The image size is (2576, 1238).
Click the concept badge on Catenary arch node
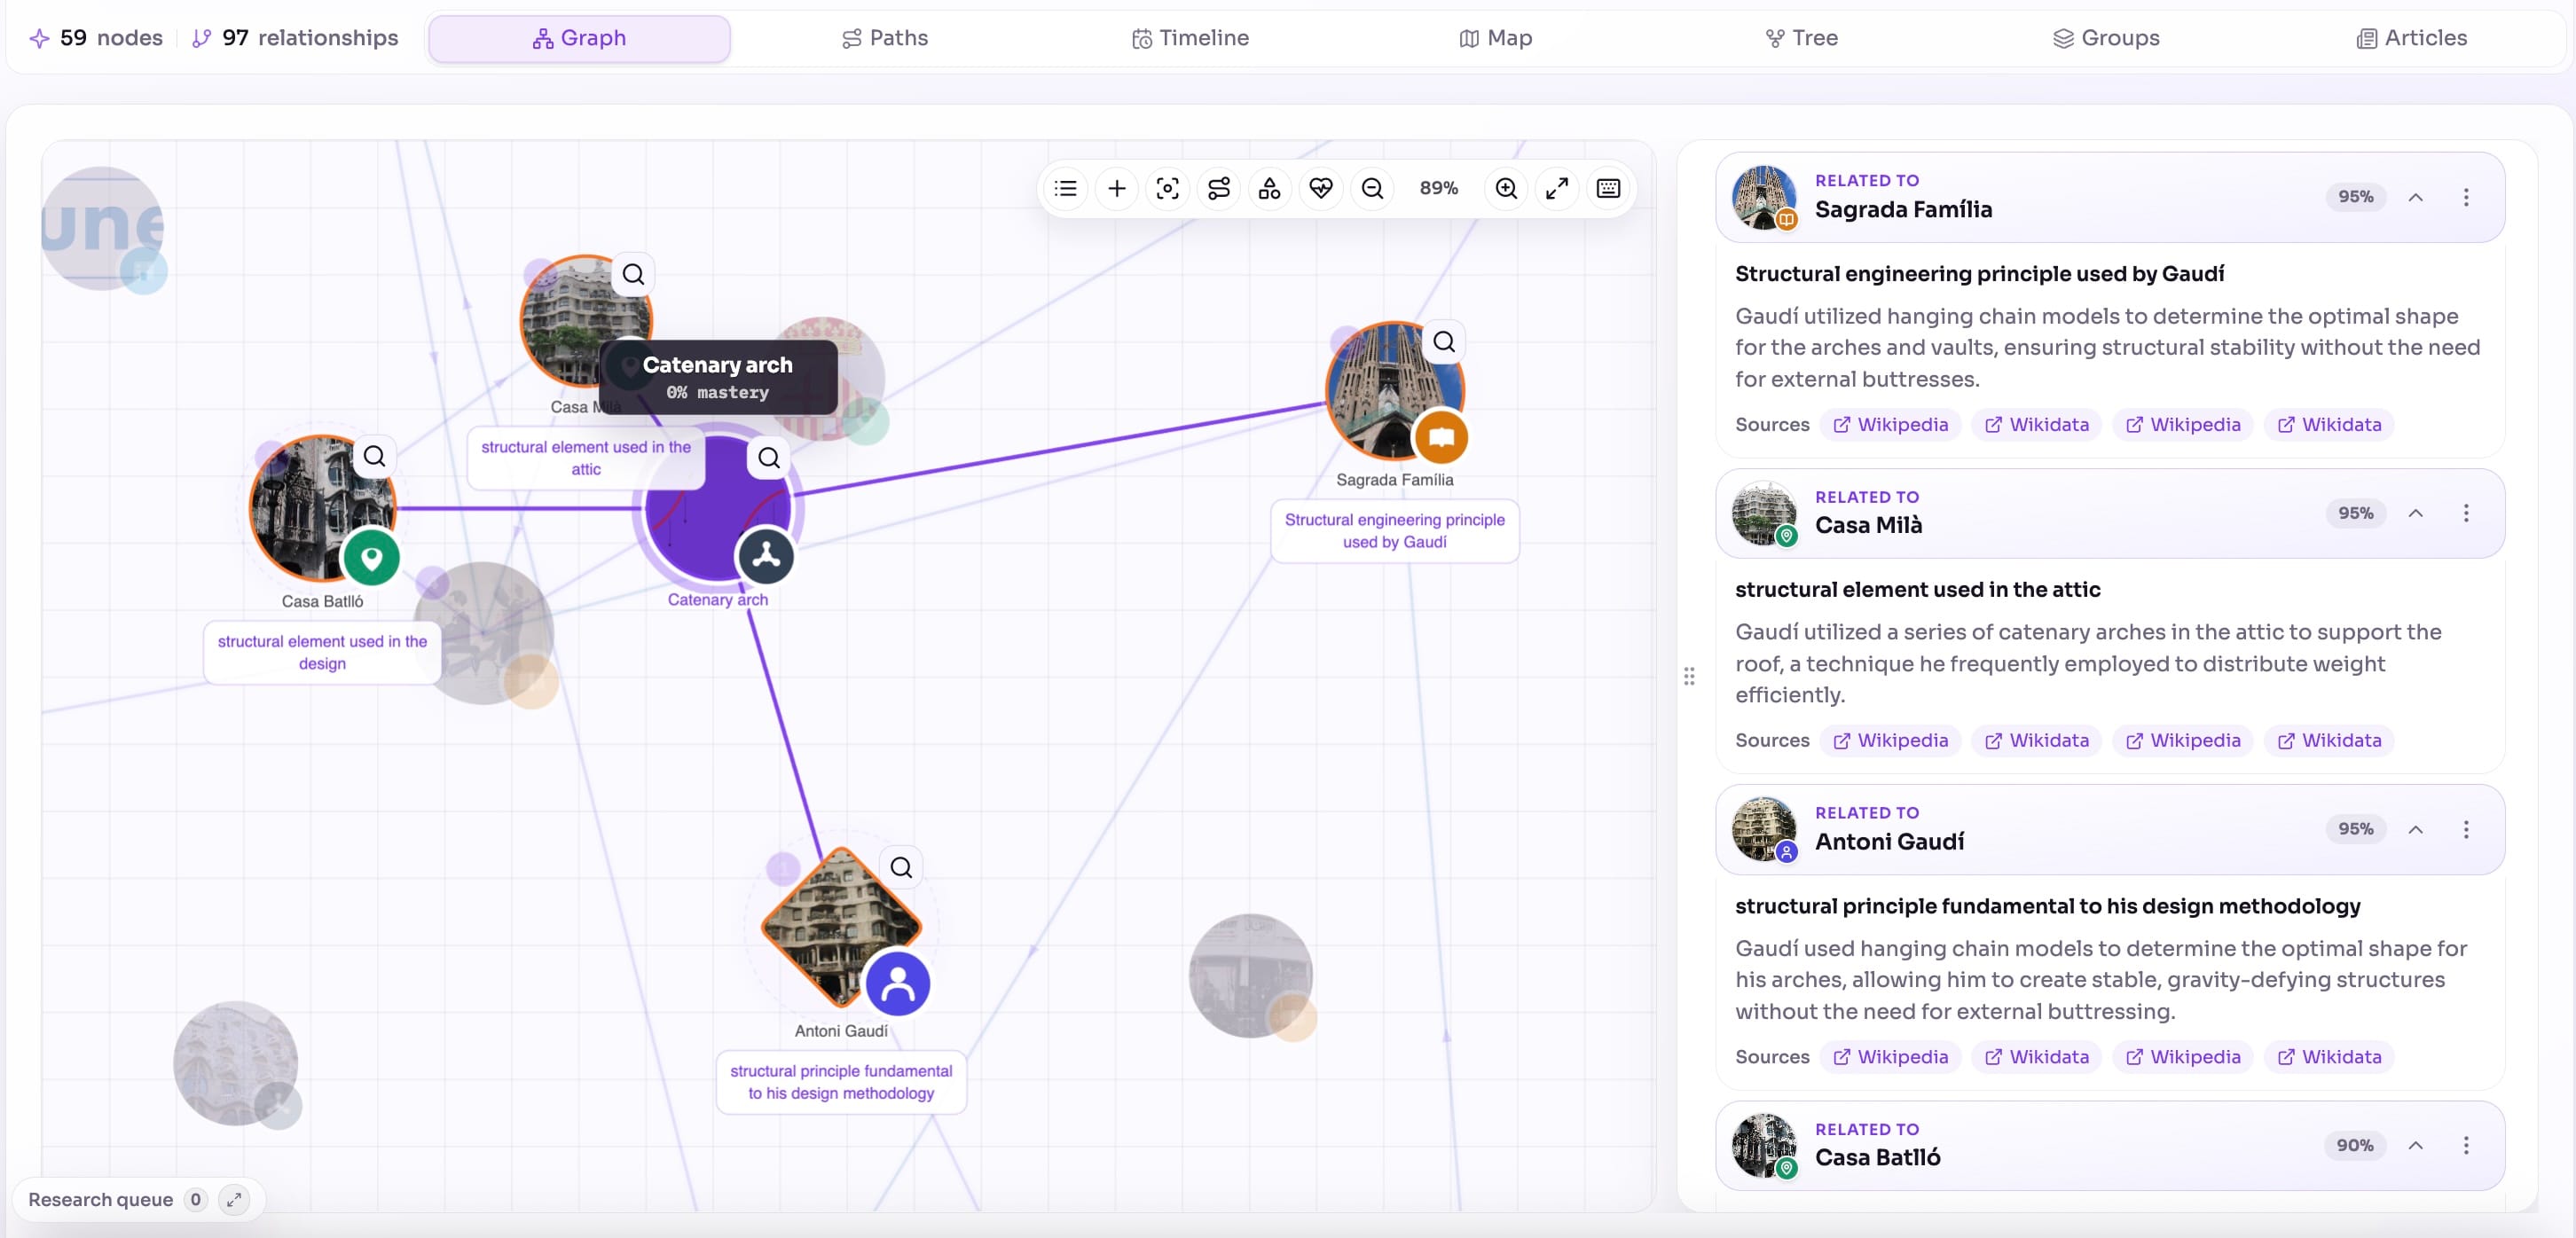click(x=766, y=555)
